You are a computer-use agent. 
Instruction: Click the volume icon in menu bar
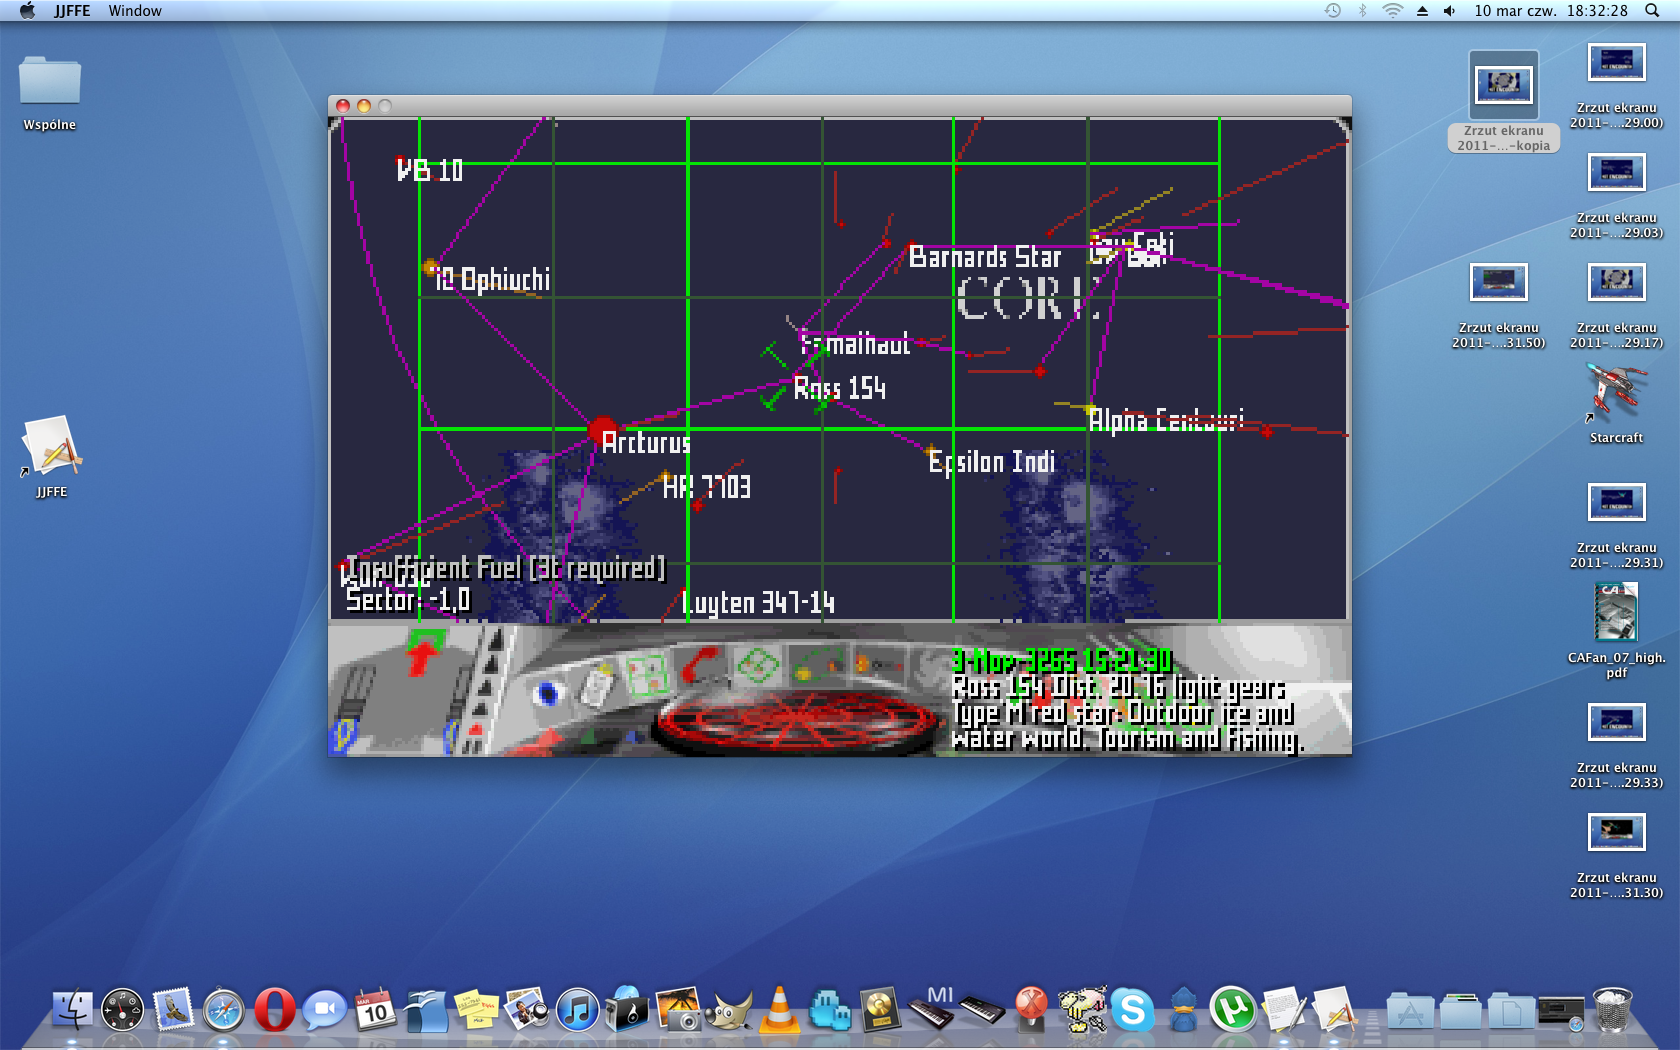(x=1449, y=11)
